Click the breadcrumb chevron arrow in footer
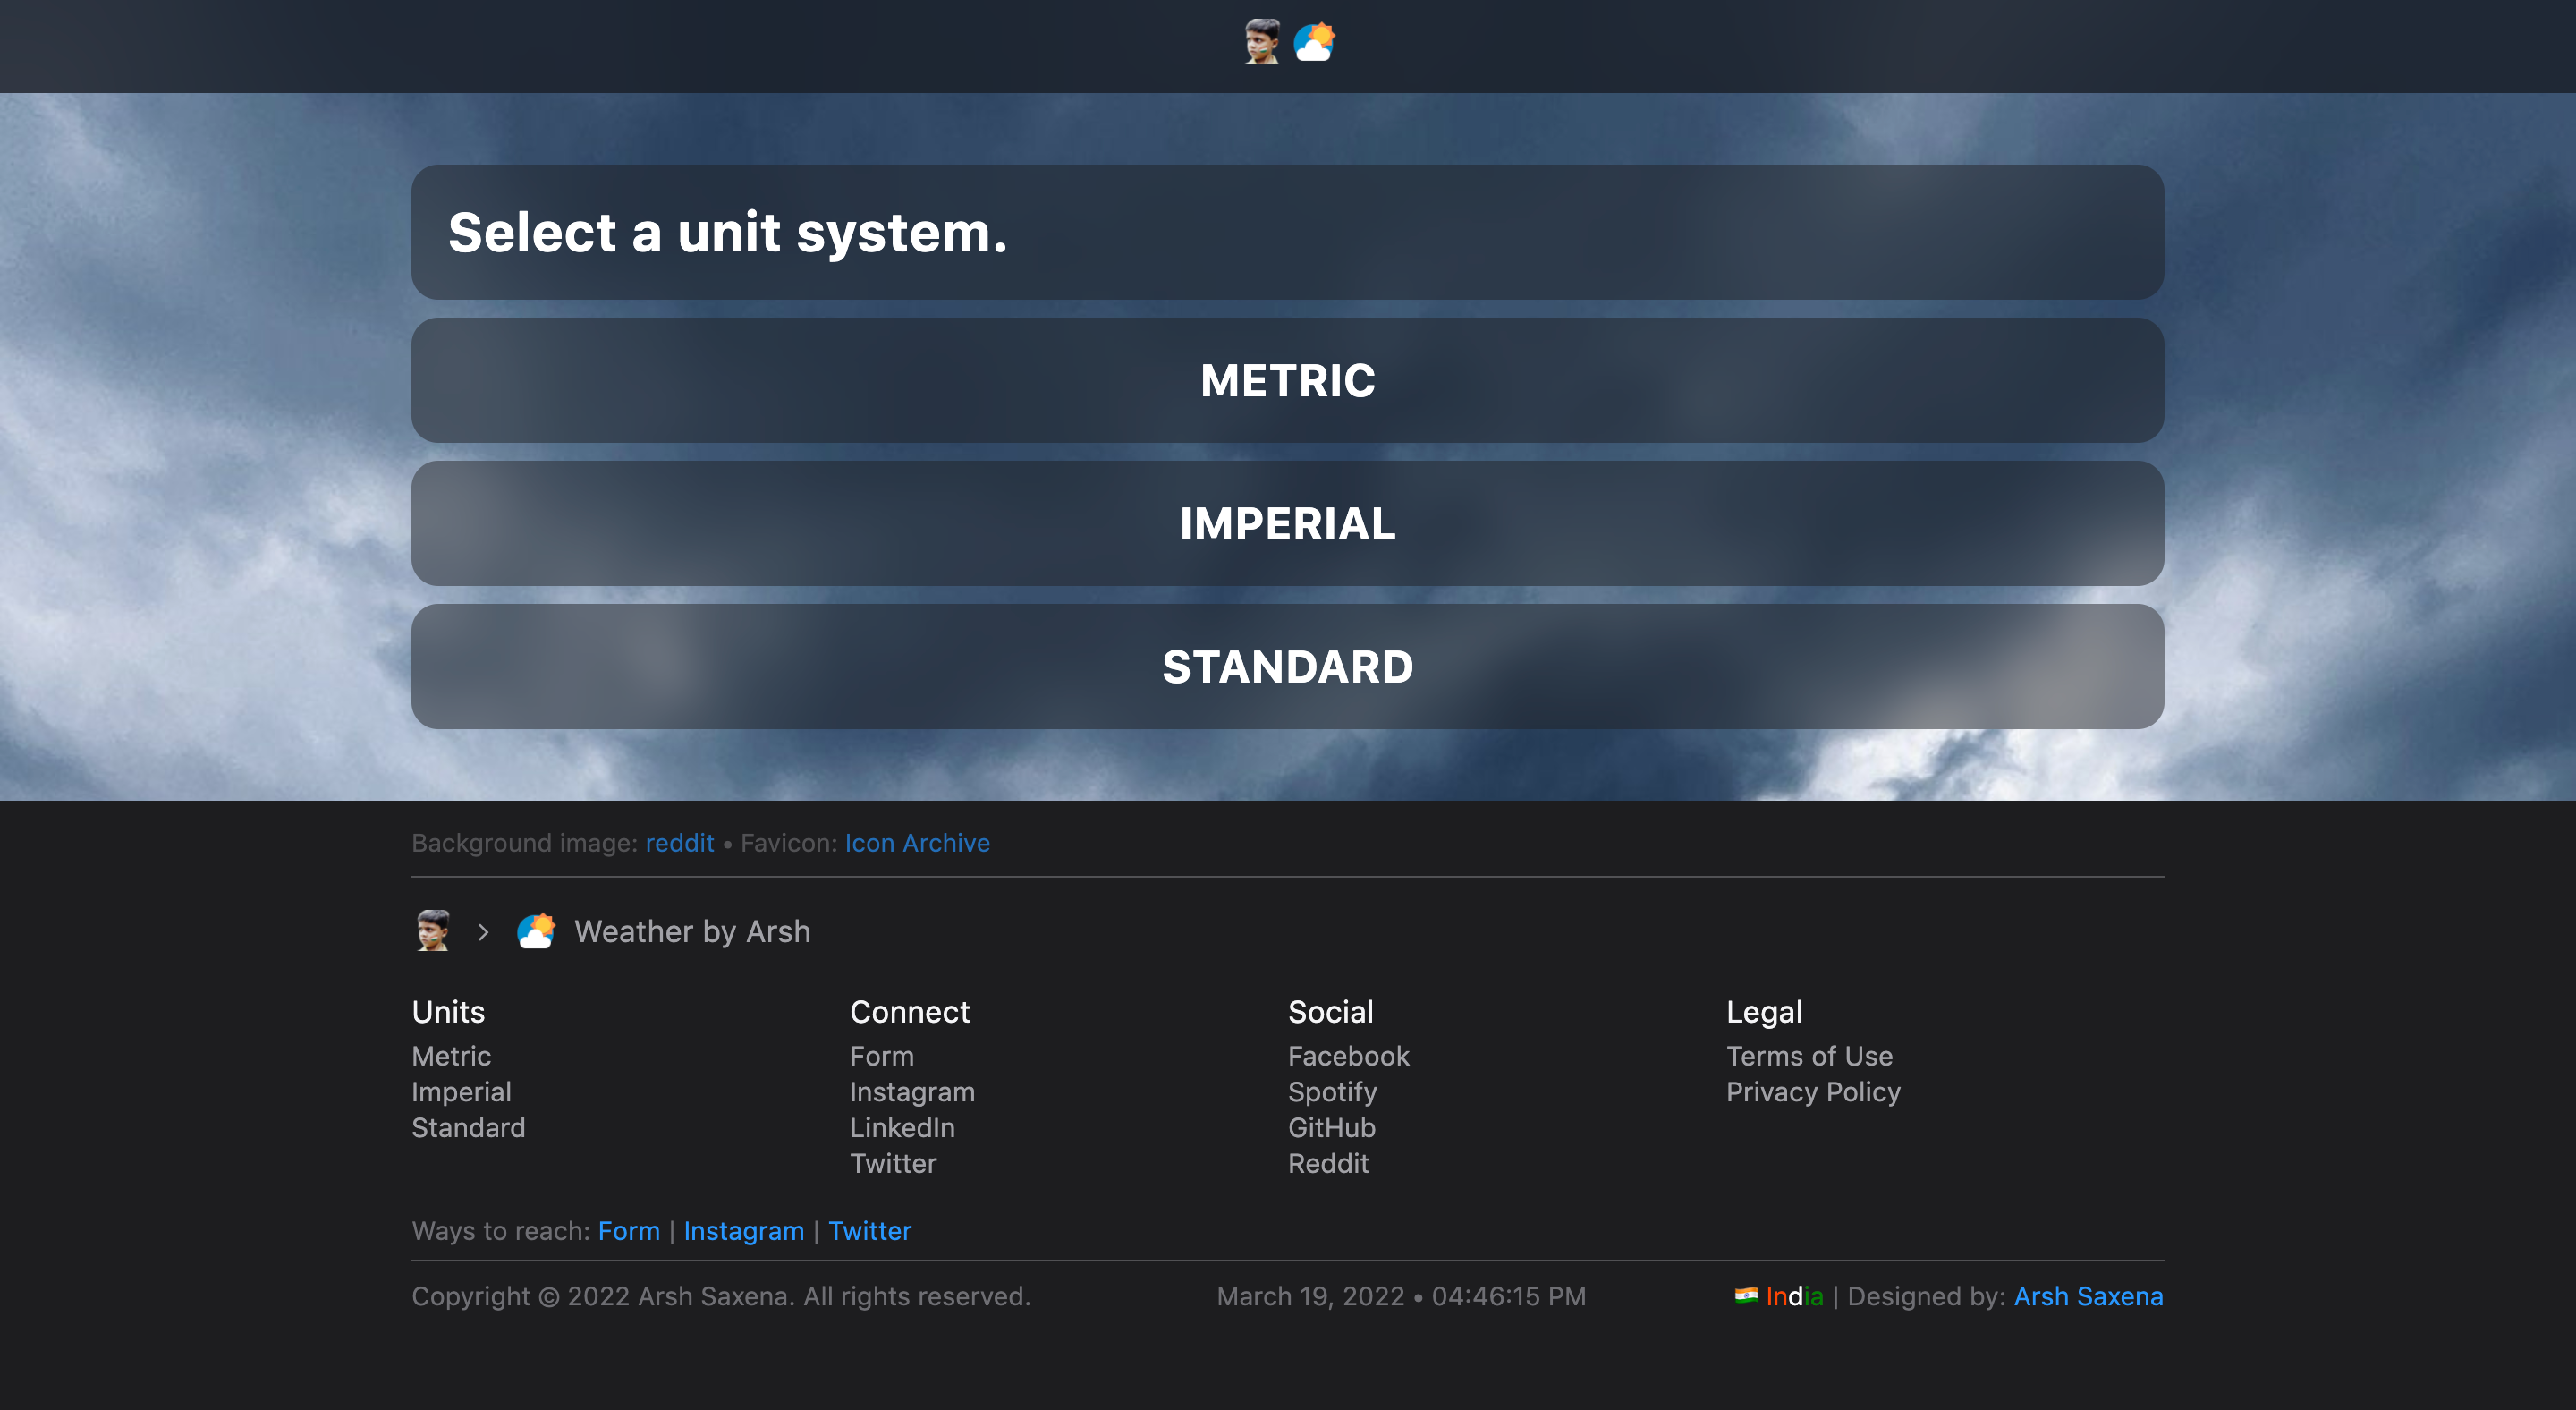 (484, 932)
